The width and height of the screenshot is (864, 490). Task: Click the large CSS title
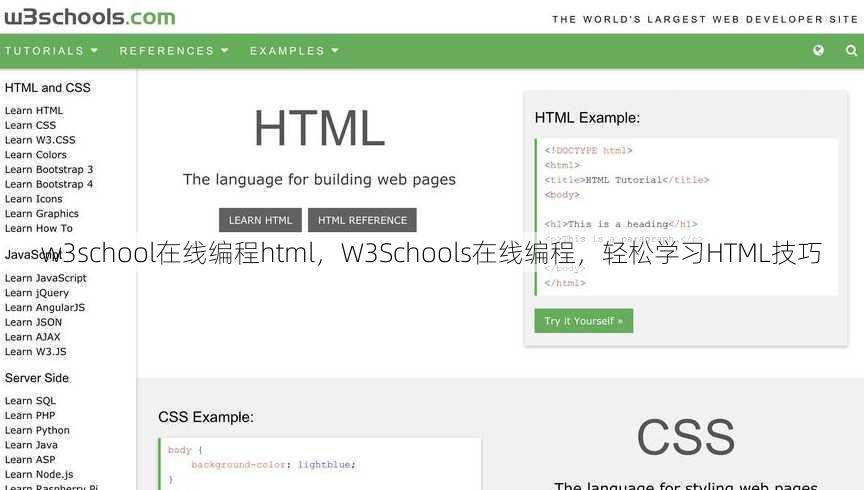[x=685, y=437]
